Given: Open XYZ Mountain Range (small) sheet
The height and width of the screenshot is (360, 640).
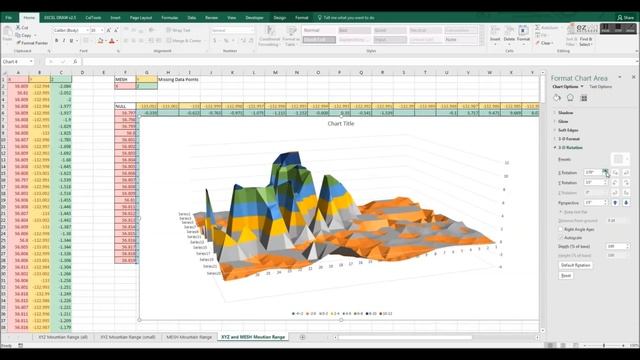Looking at the screenshot, I should coord(128,337).
